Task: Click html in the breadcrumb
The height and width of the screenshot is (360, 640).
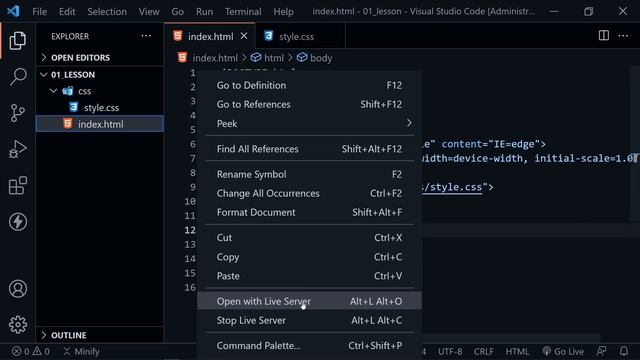Action: pos(273,58)
